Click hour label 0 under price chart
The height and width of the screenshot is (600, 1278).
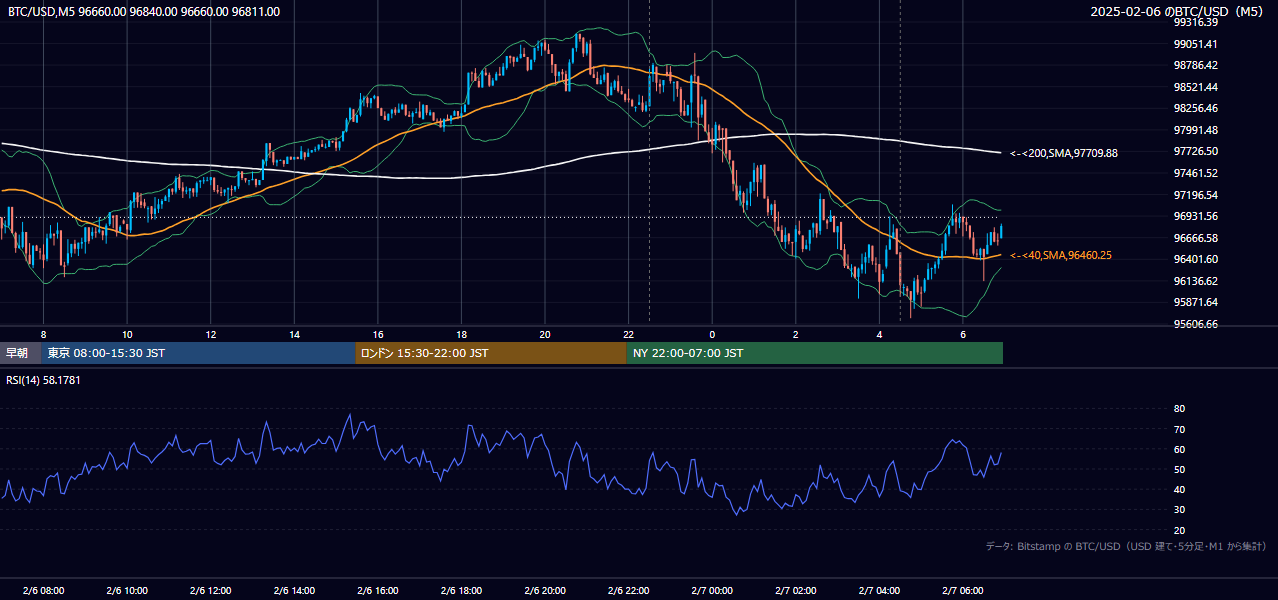coord(712,334)
